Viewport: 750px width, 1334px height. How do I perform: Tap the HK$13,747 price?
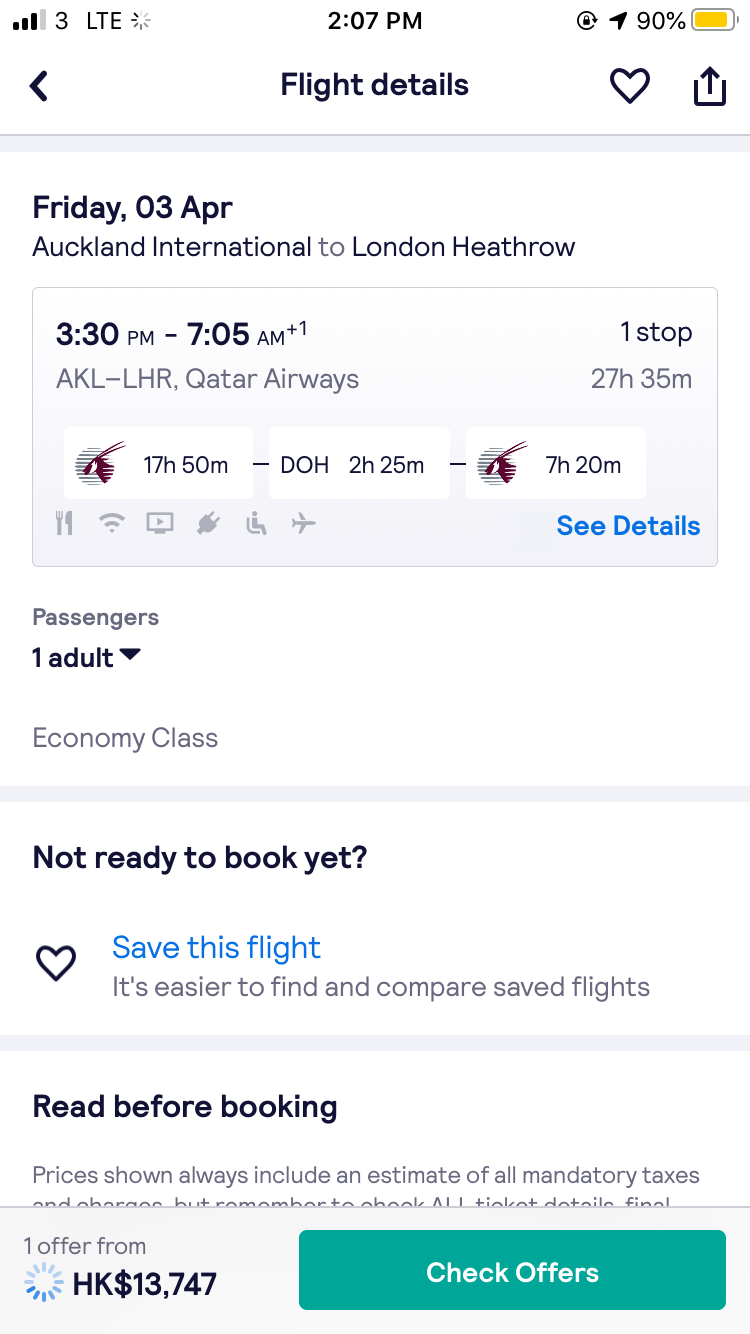pos(144,1283)
